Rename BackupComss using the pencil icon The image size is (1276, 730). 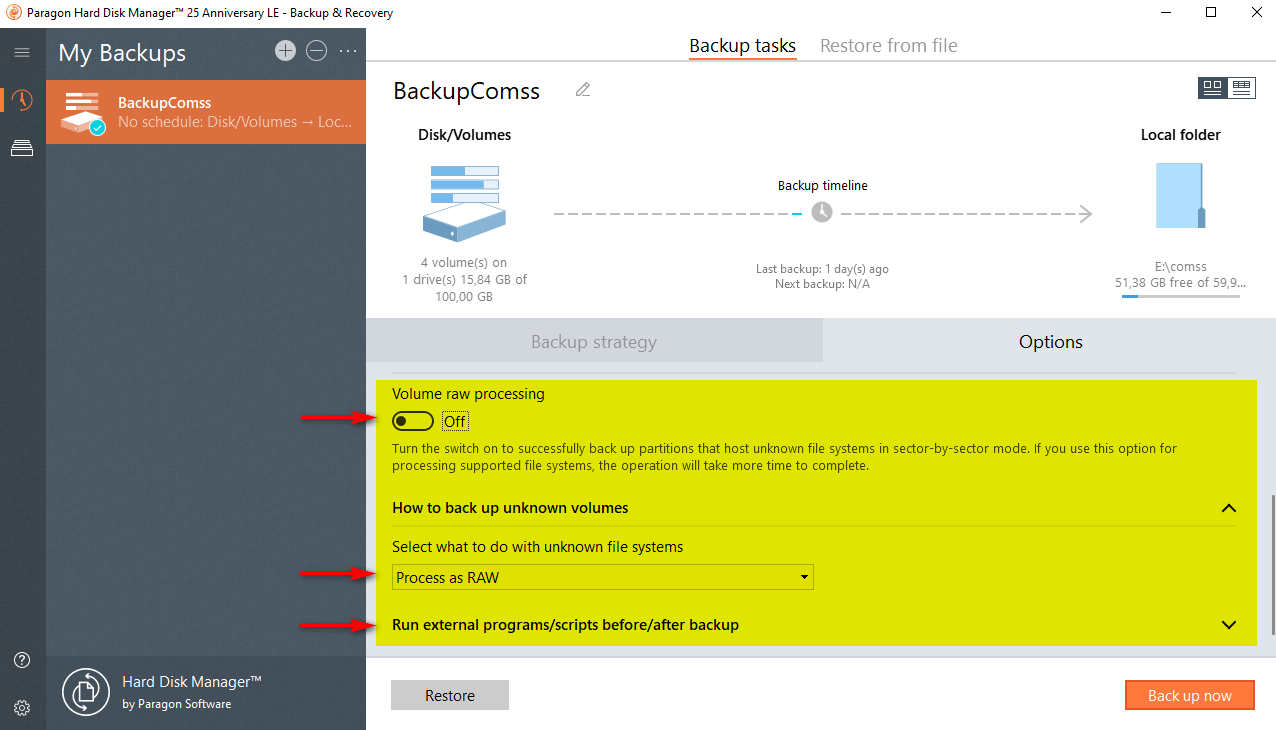click(x=583, y=90)
